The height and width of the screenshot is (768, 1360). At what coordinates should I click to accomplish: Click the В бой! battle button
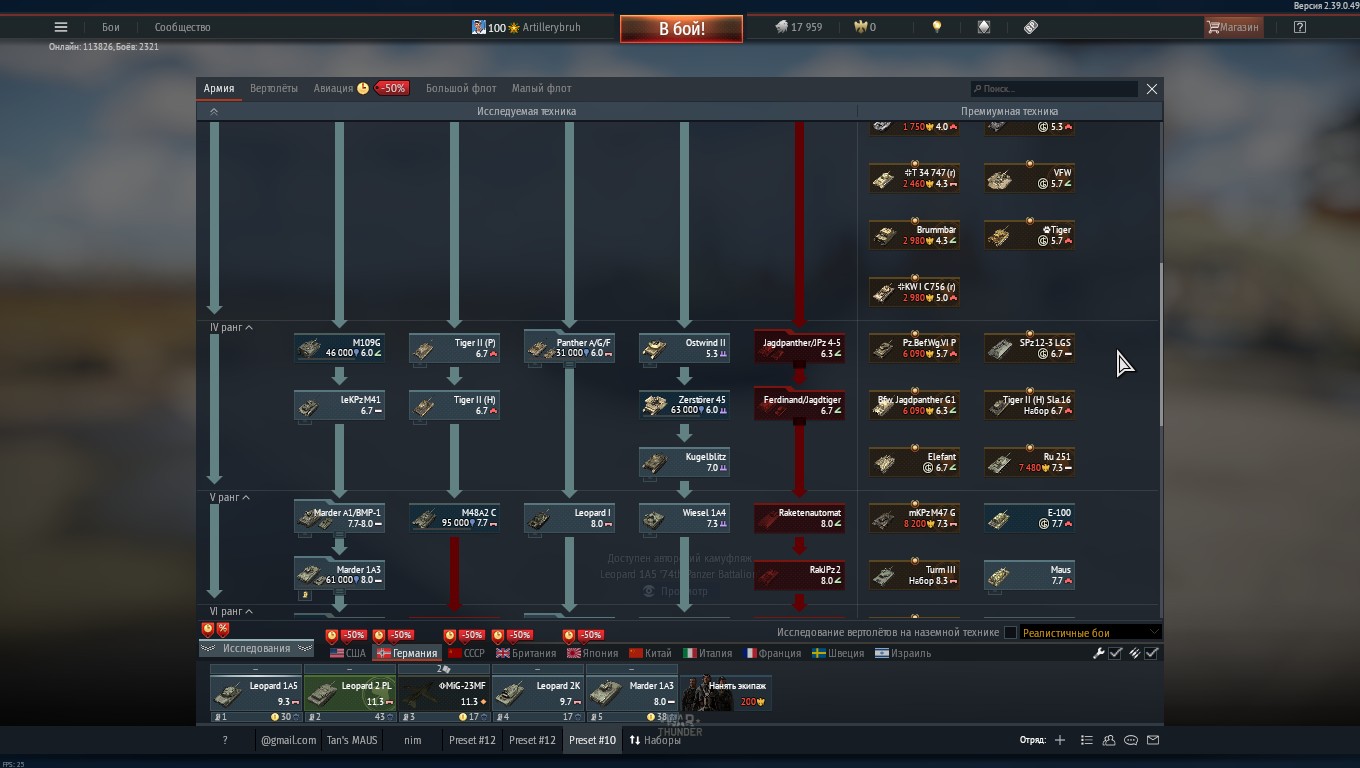[x=682, y=28]
